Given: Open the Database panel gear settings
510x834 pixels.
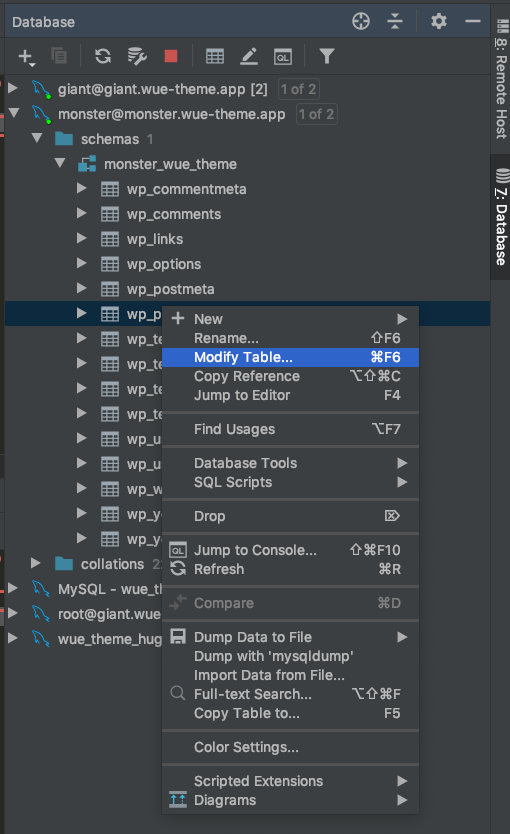Looking at the screenshot, I should 439,21.
